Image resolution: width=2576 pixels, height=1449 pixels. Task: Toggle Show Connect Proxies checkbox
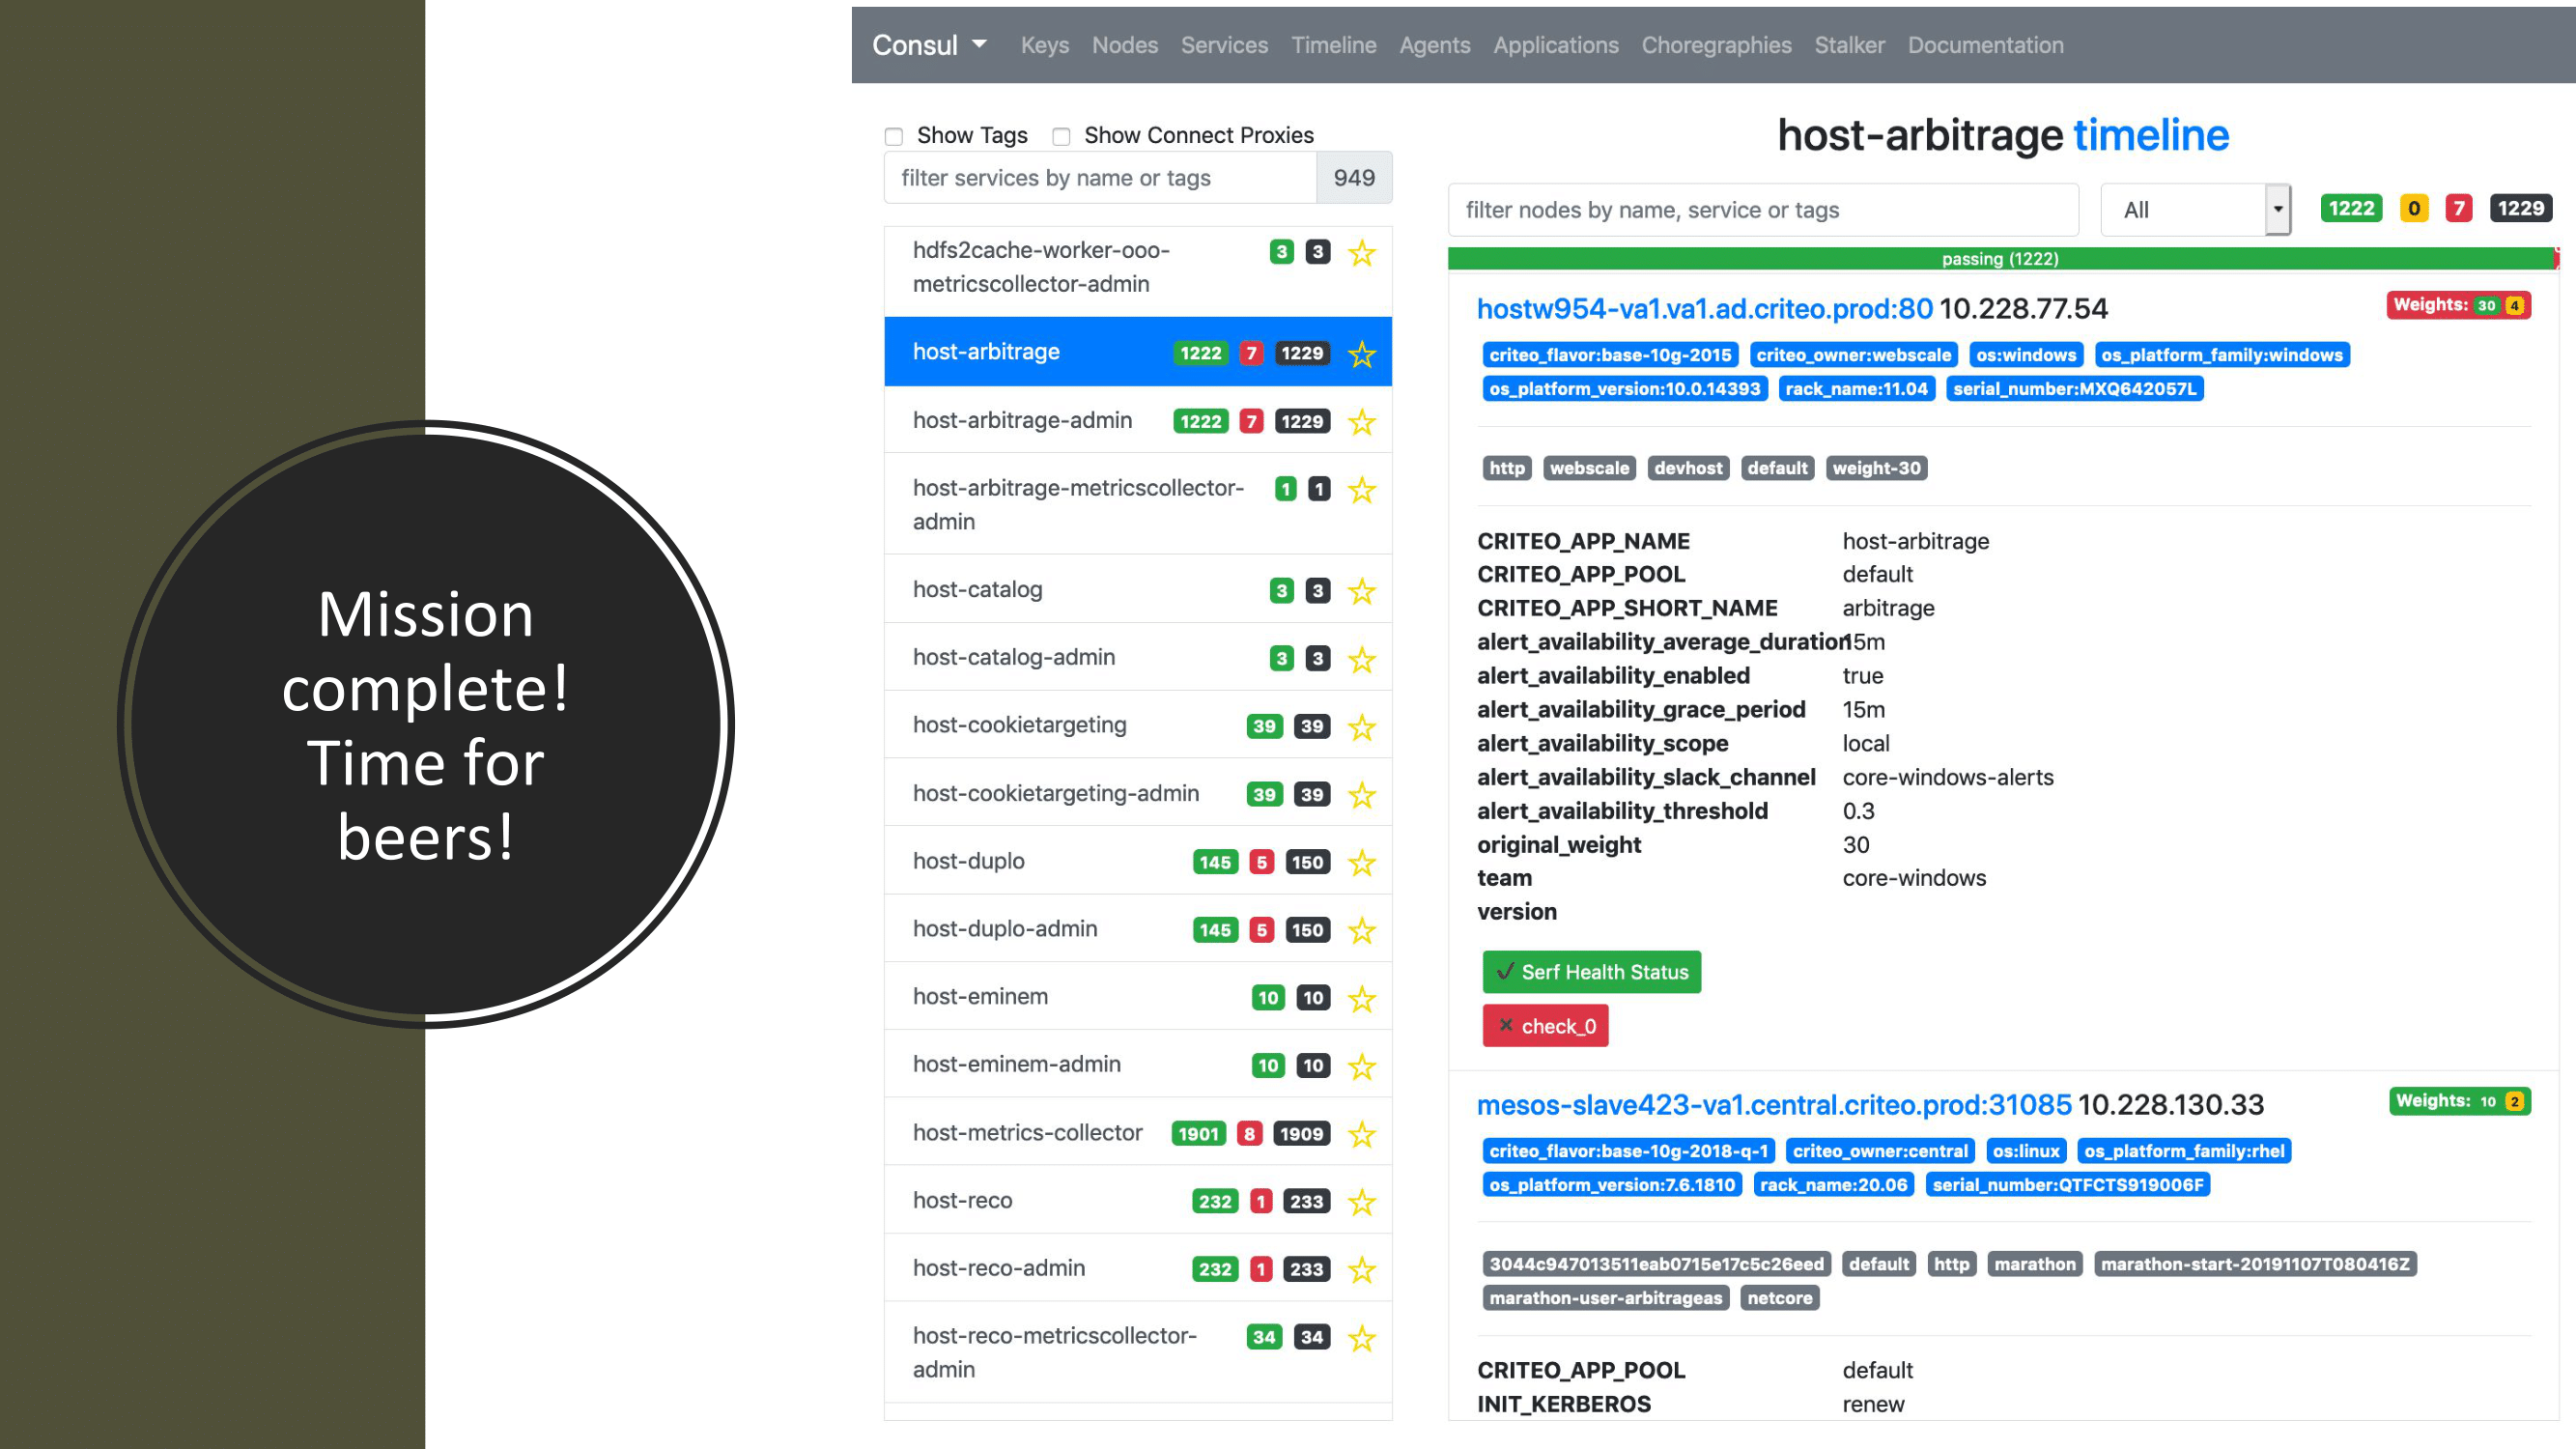1061,136
